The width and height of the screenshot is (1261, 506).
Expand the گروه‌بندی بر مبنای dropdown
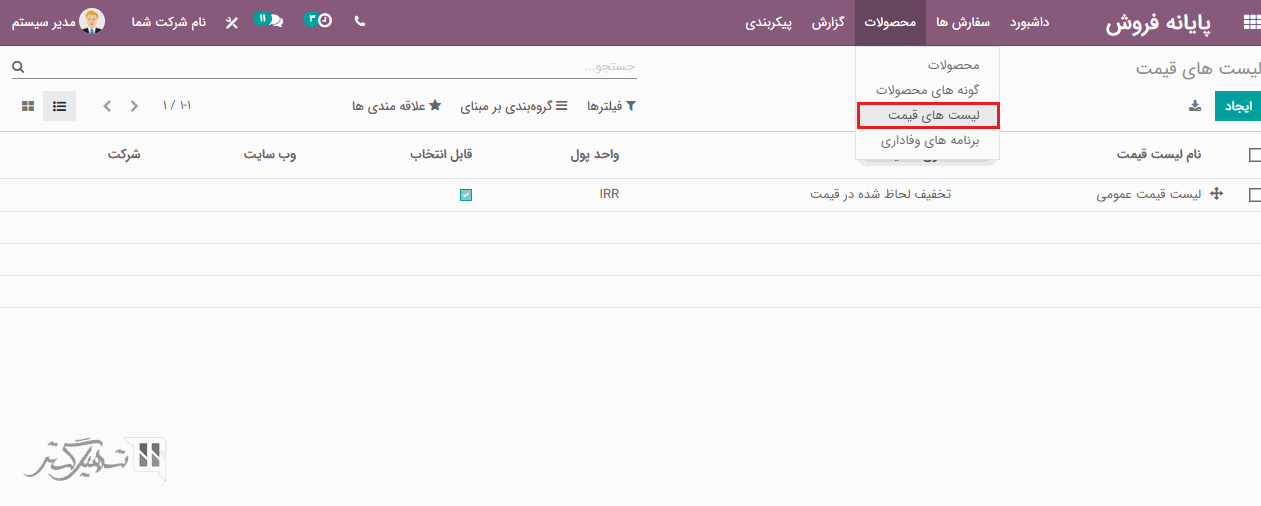[x=514, y=106]
